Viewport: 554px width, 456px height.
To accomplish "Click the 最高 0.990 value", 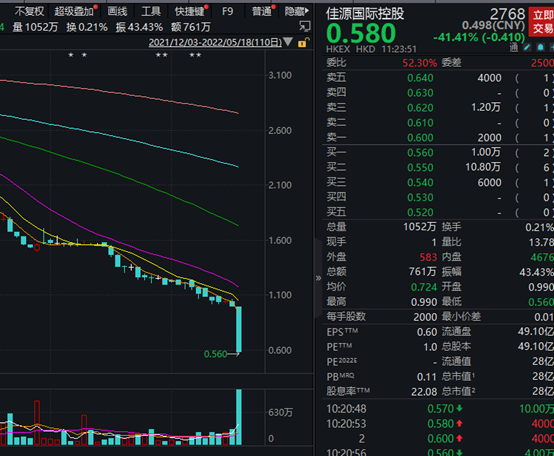I will 424,302.
